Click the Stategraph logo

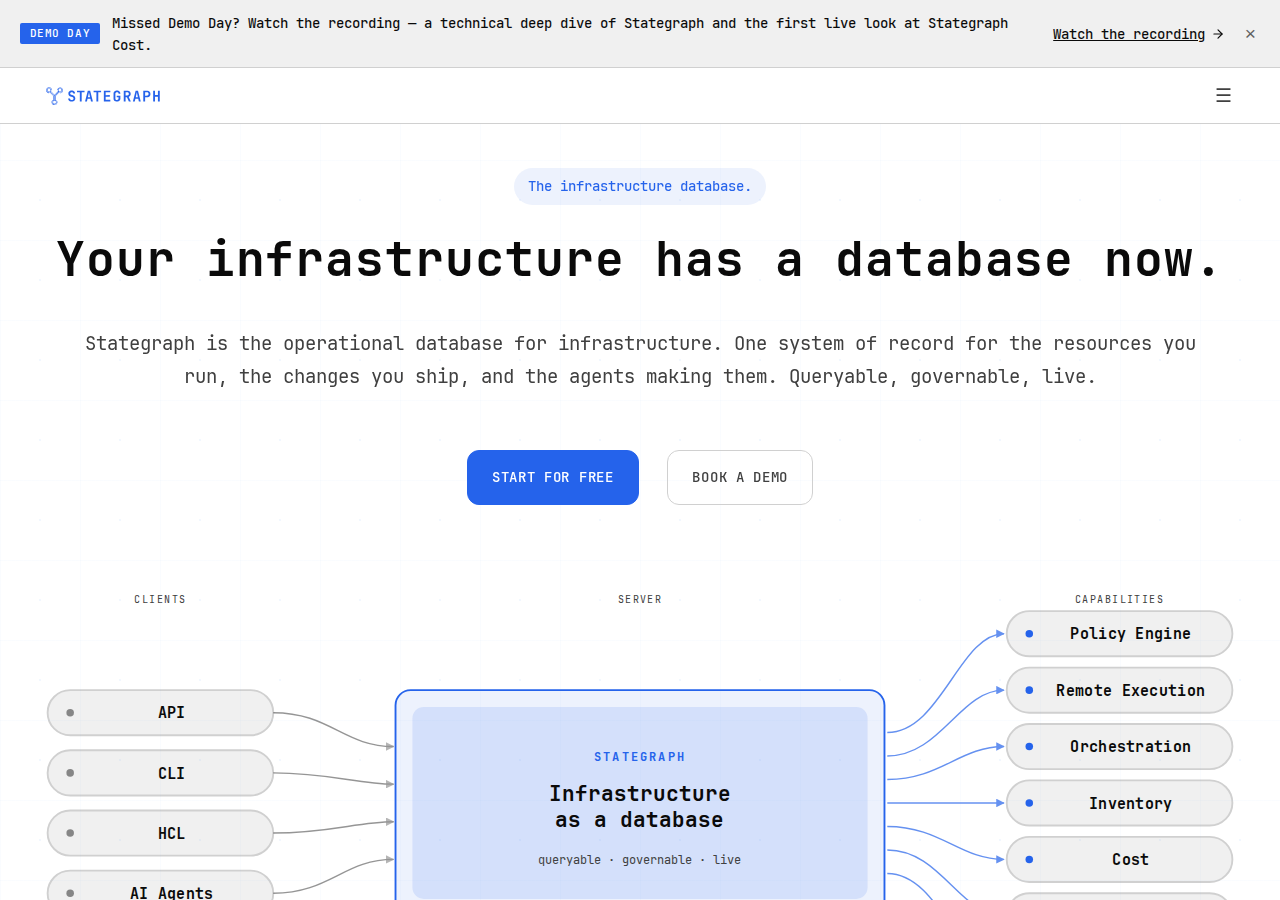pos(103,96)
